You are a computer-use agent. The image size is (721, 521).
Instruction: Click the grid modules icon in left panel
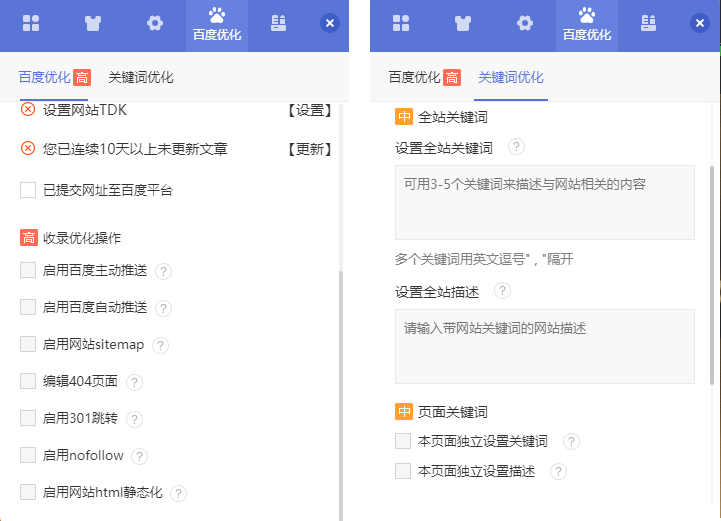[x=31, y=23]
